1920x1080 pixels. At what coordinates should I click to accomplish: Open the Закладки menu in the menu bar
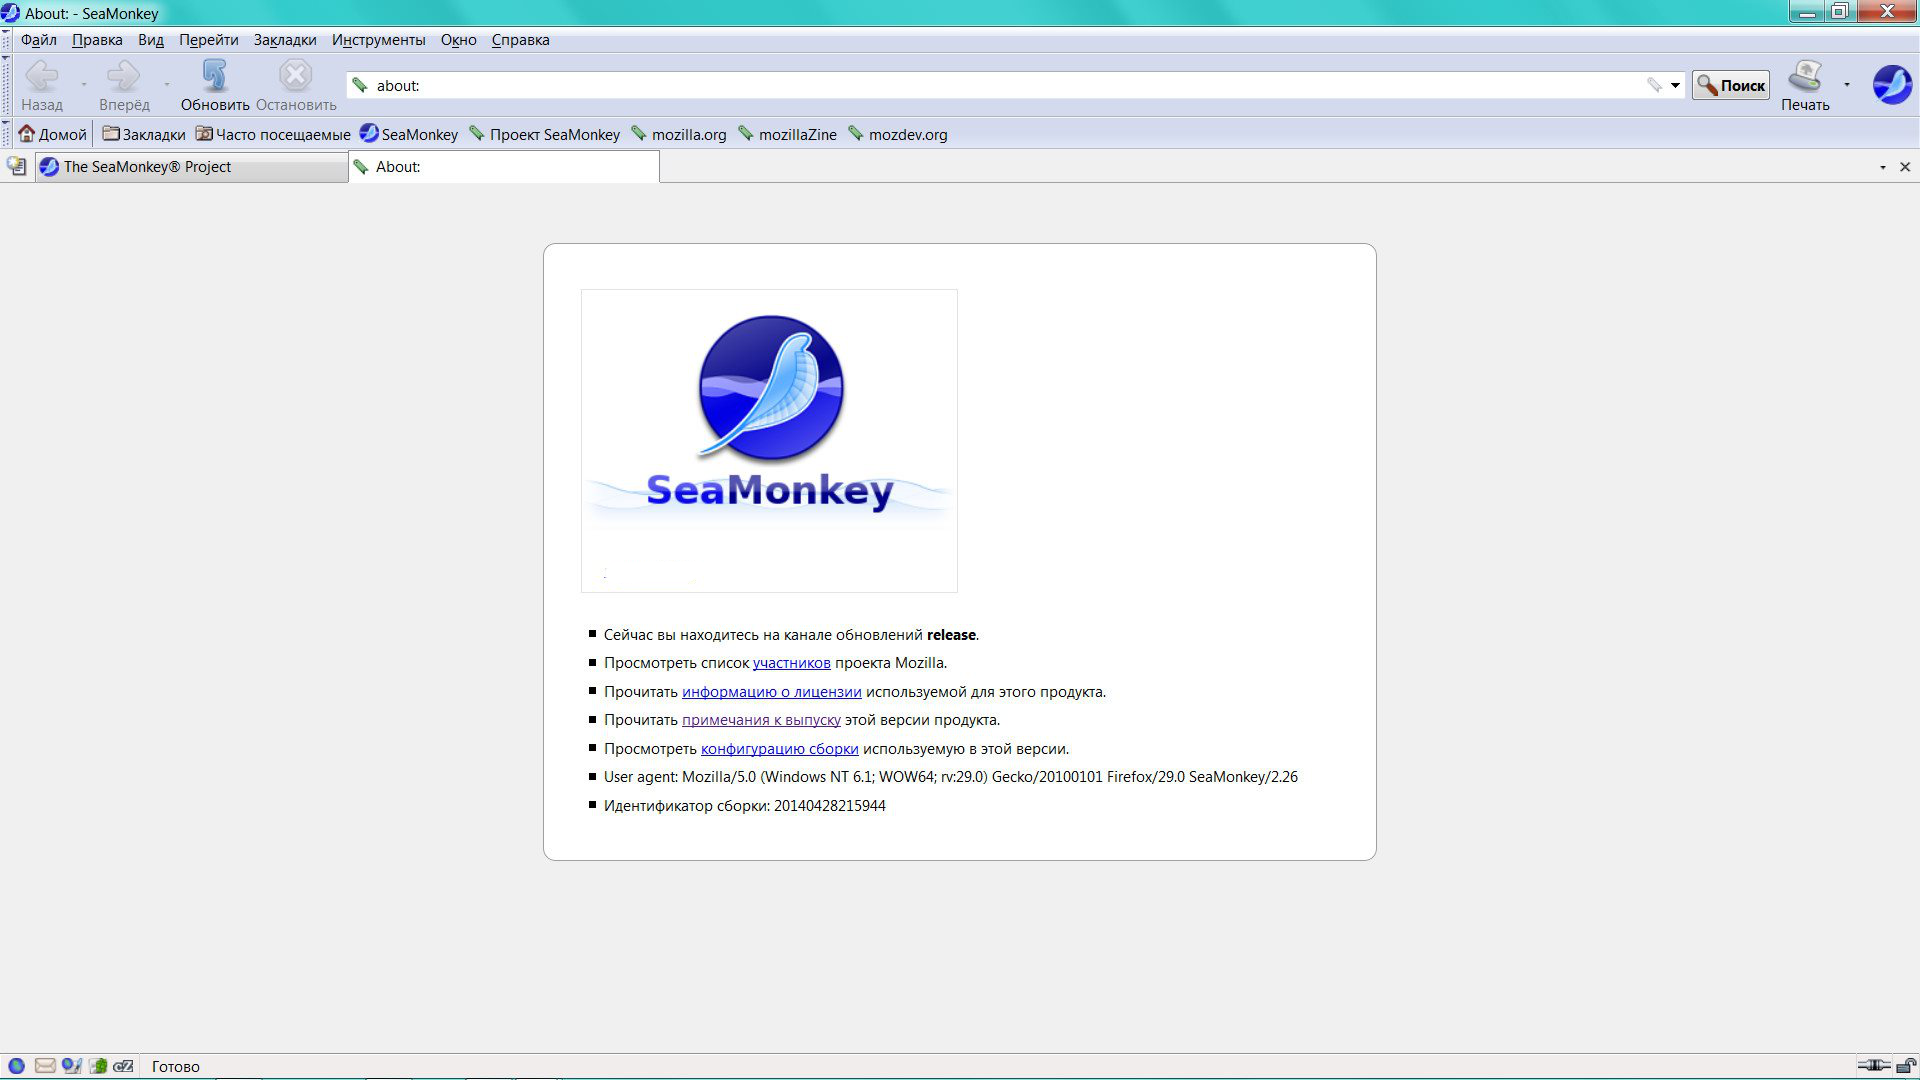coord(285,40)
